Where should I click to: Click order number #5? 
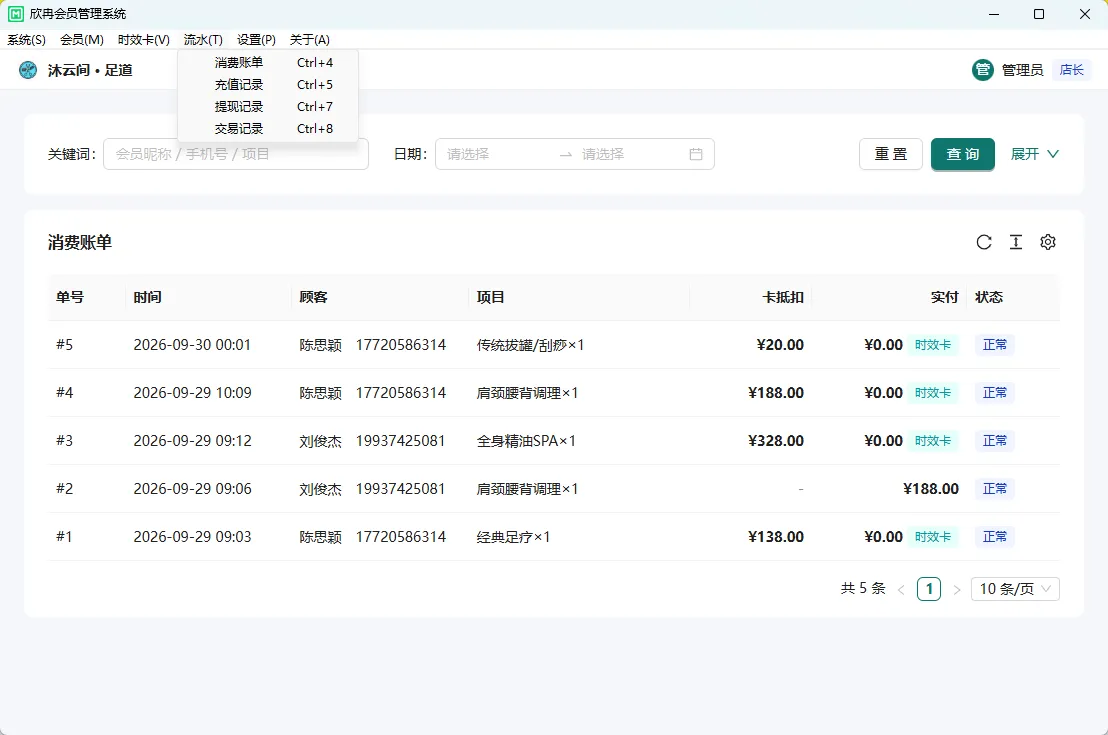point(64,345)
